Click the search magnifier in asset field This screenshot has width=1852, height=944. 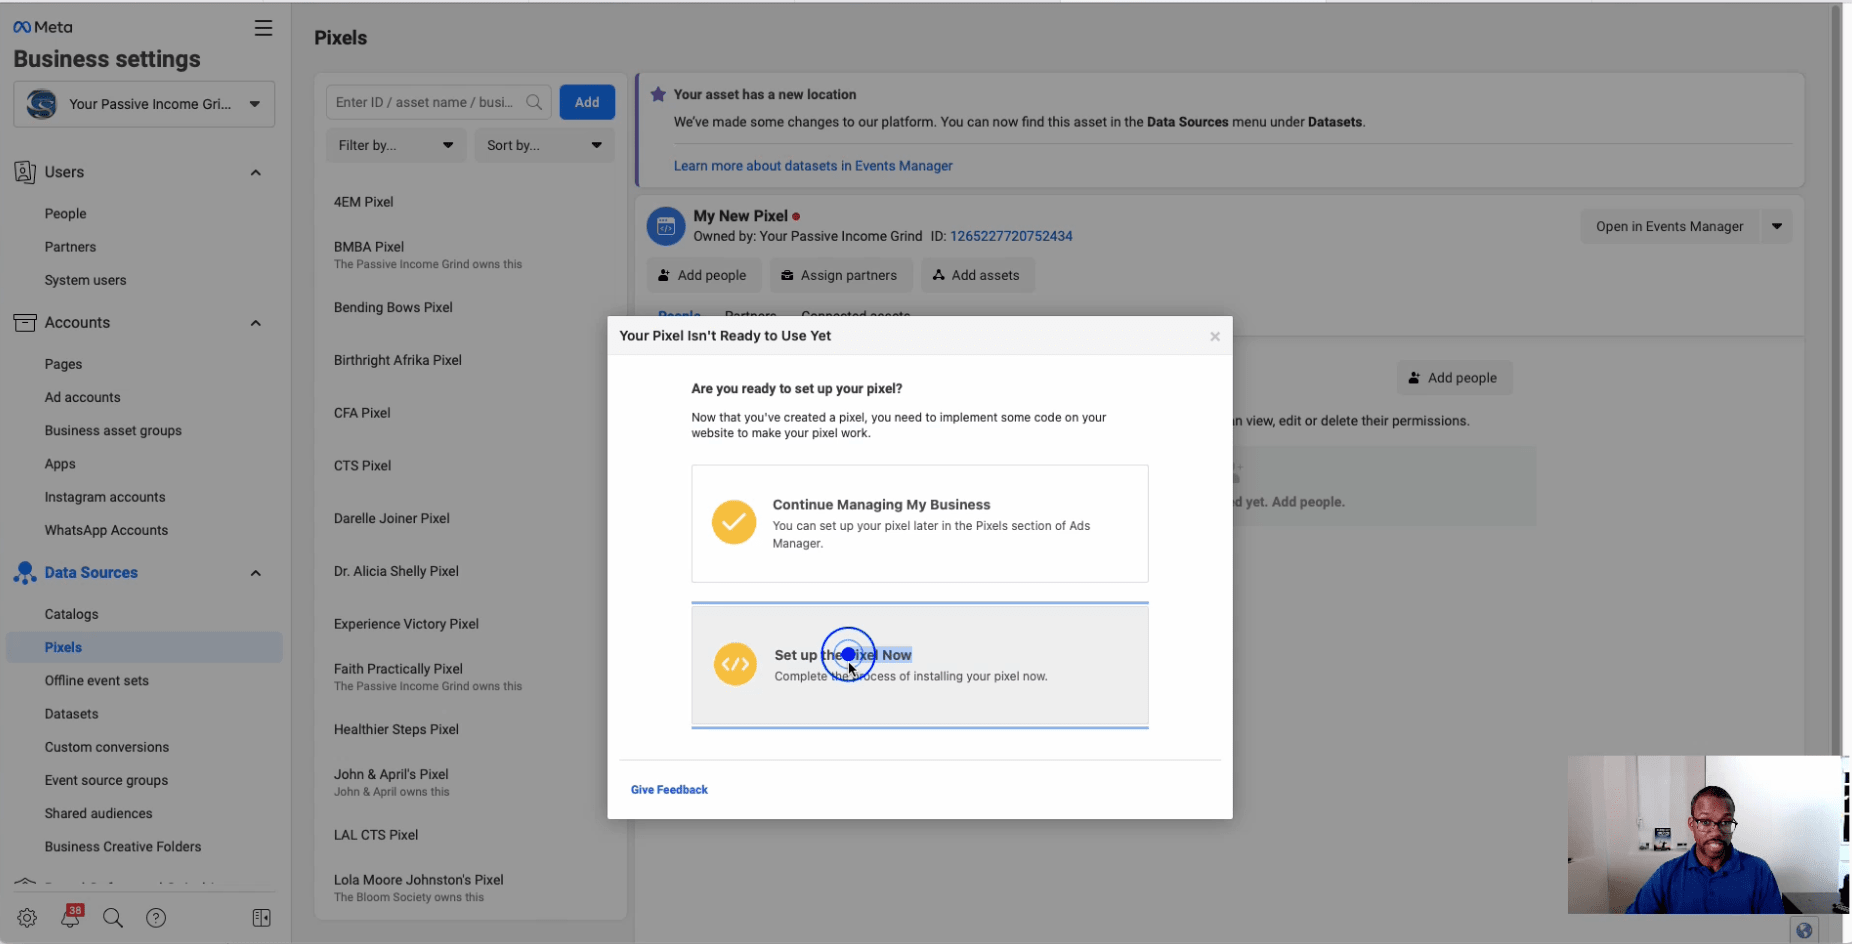click(534, 102)
